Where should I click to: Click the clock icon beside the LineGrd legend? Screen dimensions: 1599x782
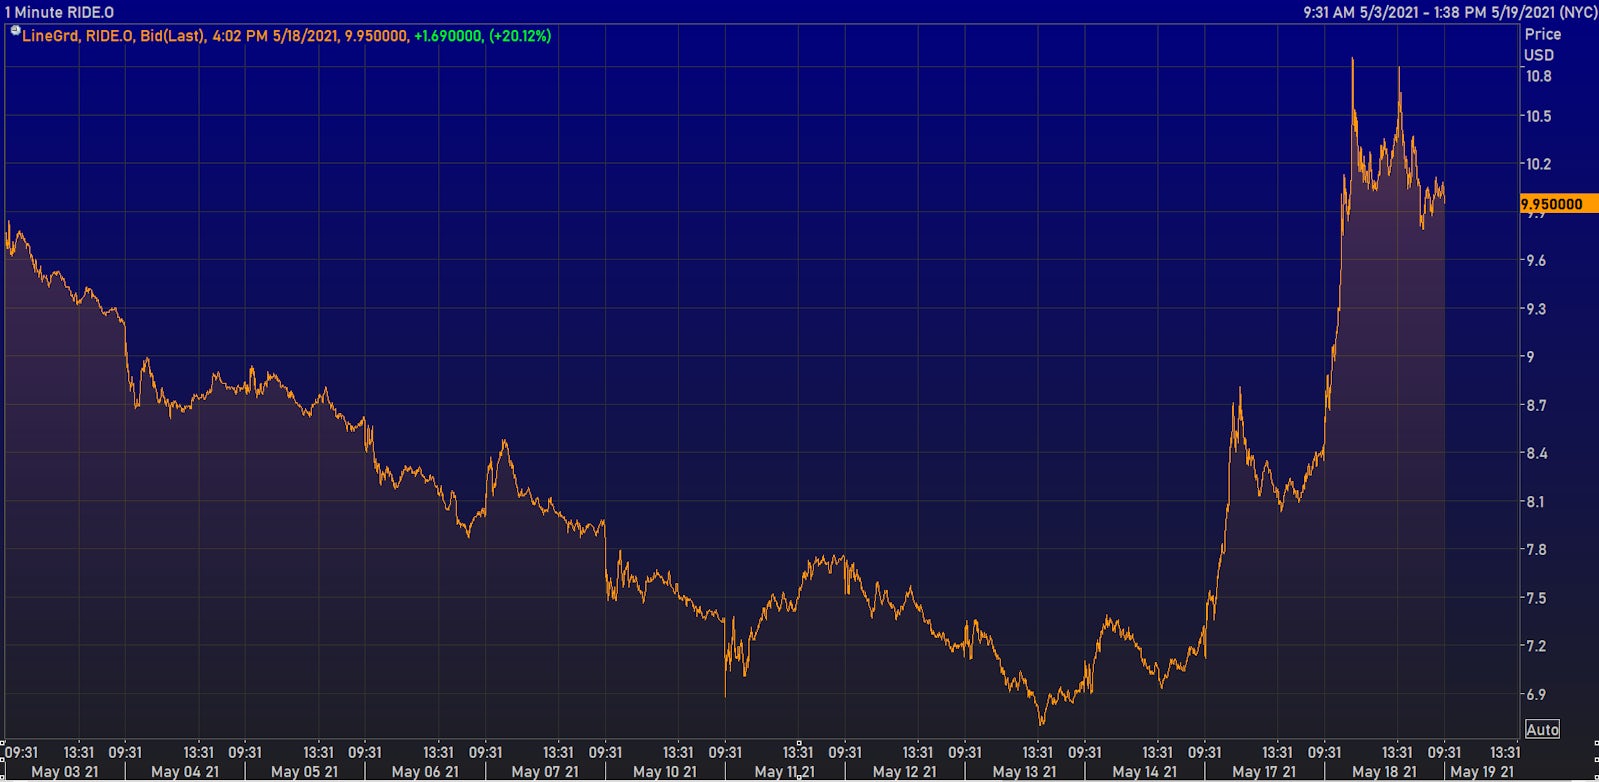pyautogui.click(x=15, y=31)
